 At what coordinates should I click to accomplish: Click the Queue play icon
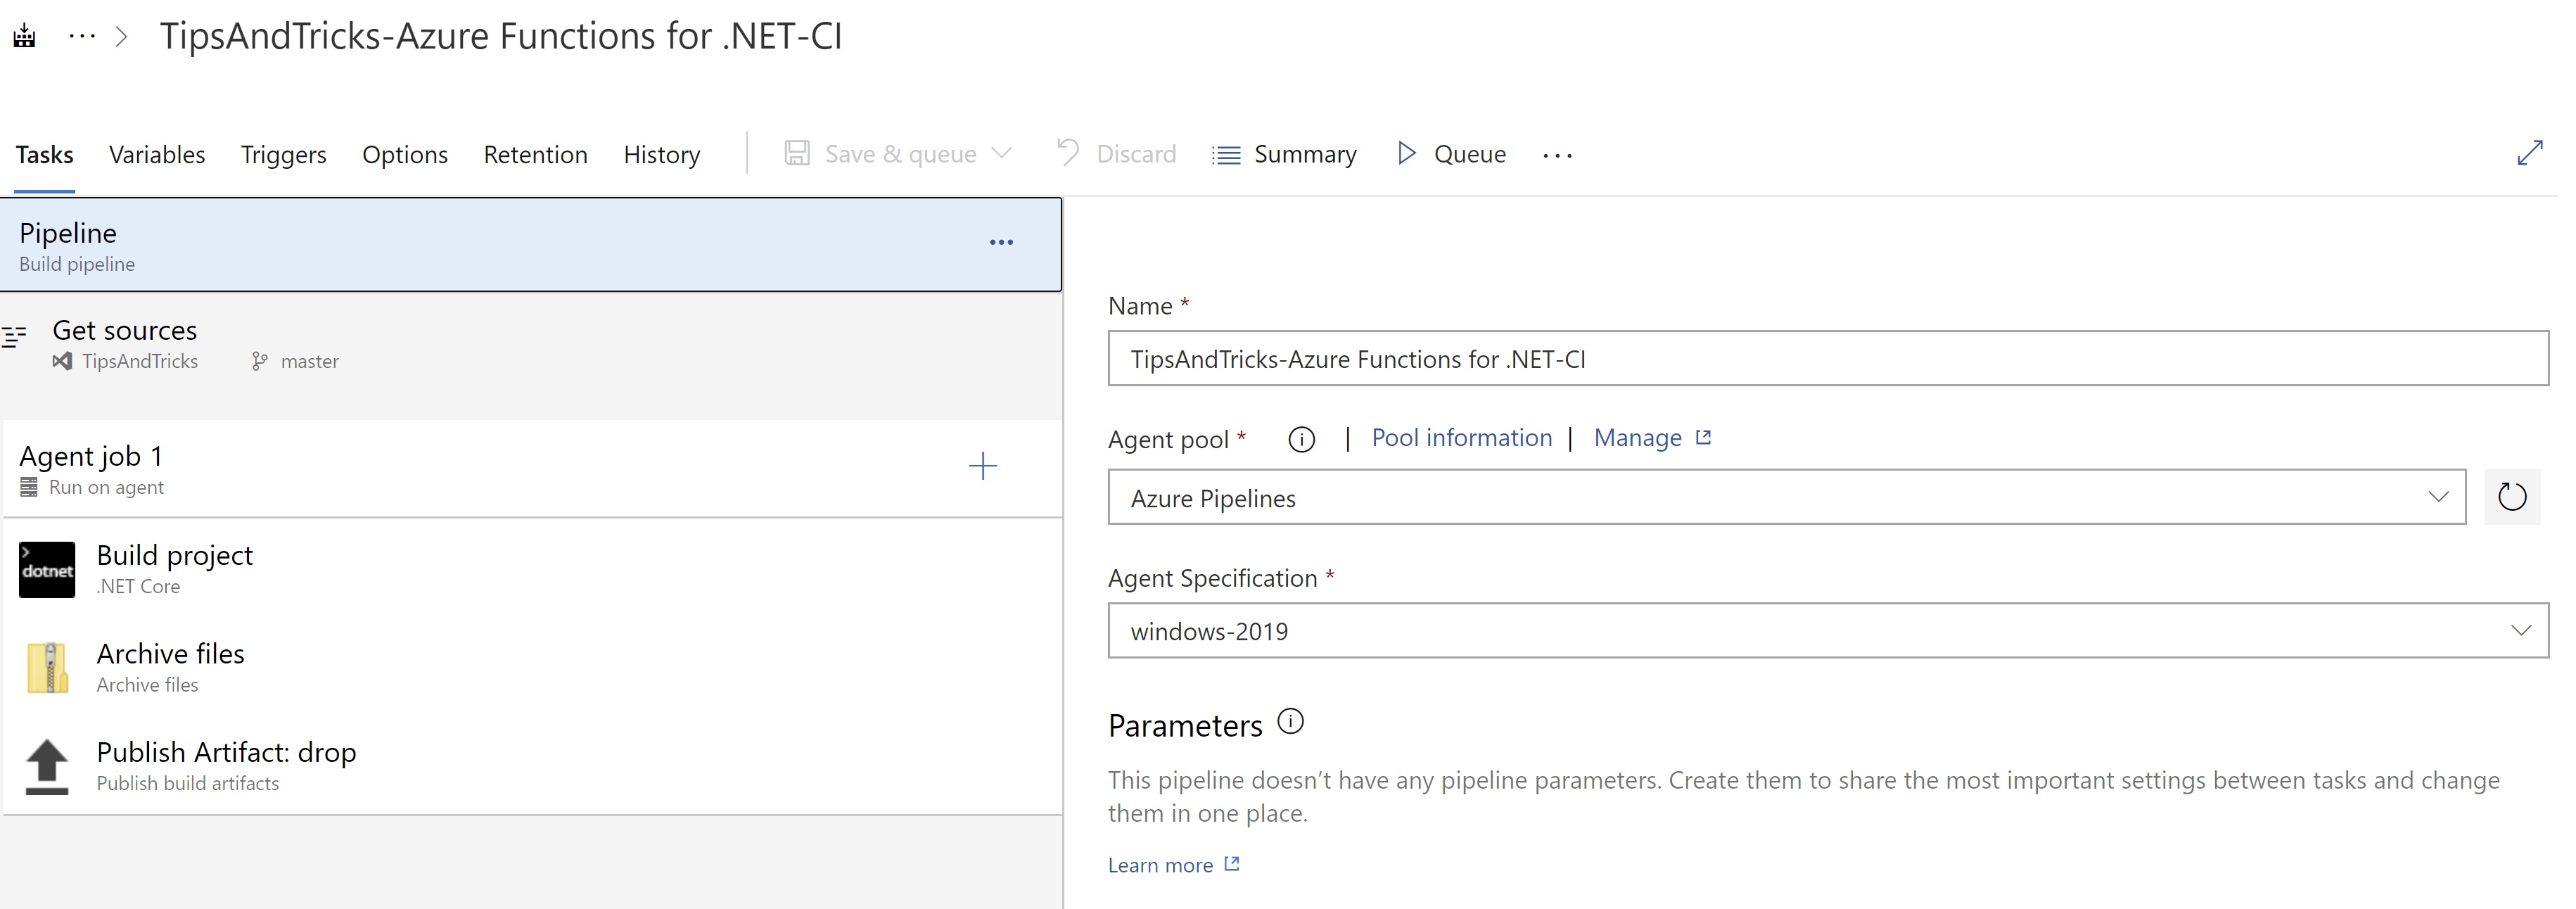(x=1406, y=153)
